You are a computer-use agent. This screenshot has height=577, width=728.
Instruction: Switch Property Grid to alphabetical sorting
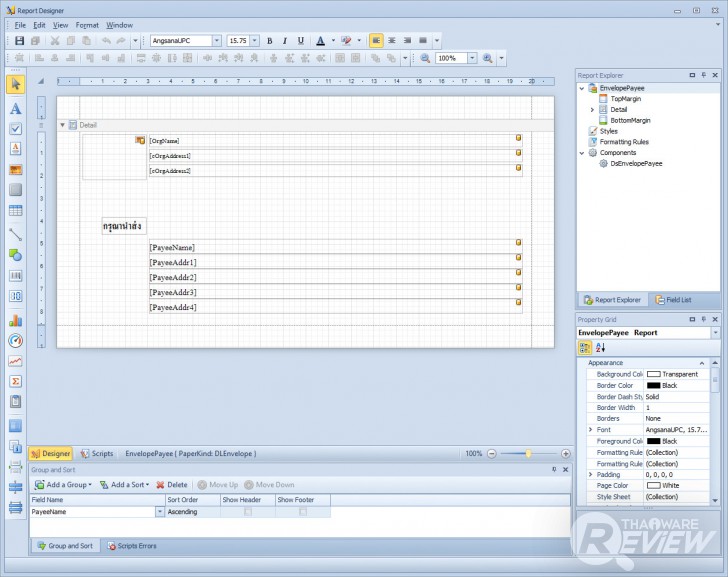pos(601,347)
